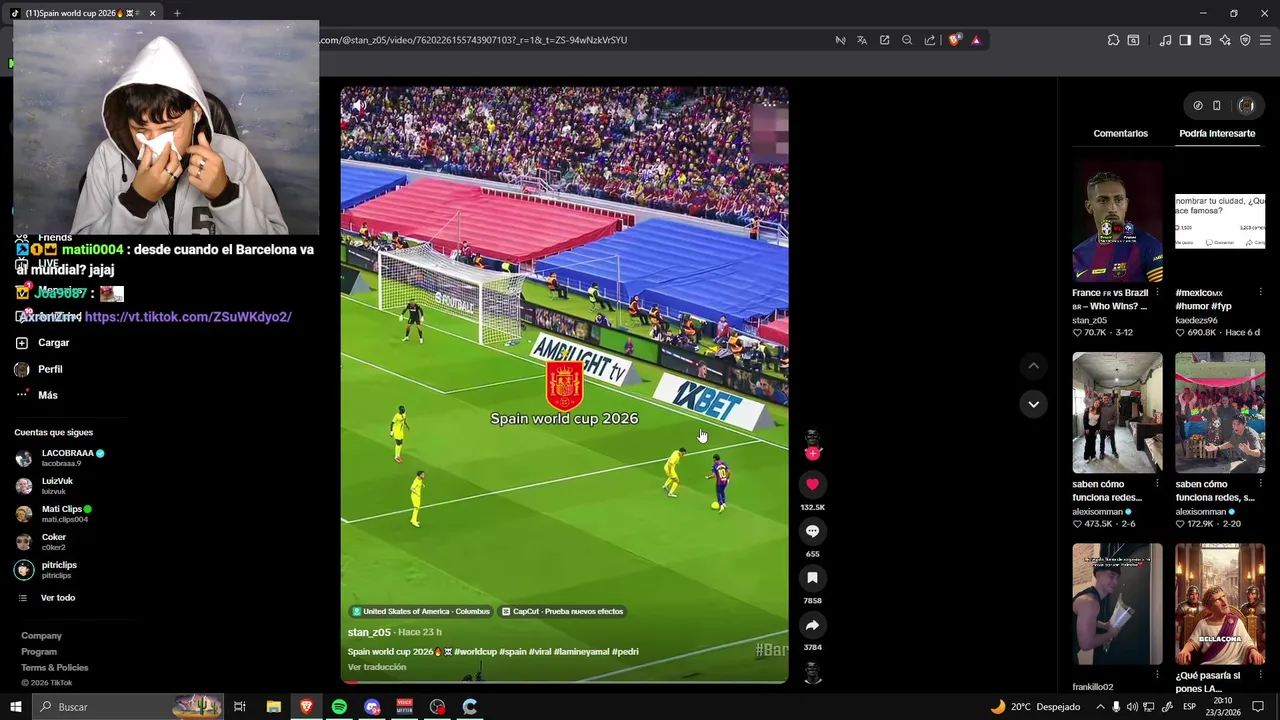1280x720 pixels.
Task: Open the TikTok coins icon near profile avatar
Action: pos(1198,105)
